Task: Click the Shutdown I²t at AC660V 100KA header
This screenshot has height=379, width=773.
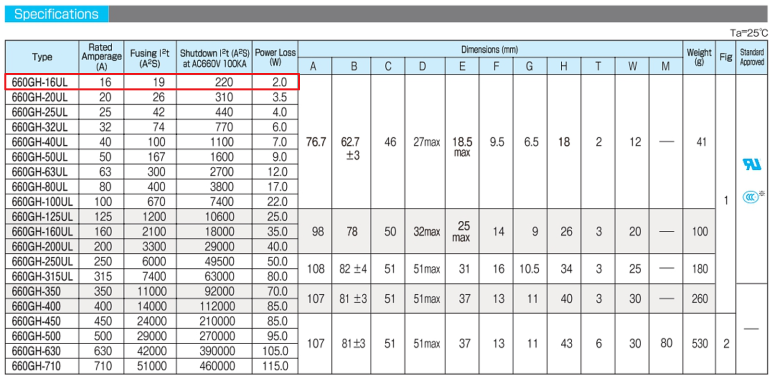Action: (214, 57)
